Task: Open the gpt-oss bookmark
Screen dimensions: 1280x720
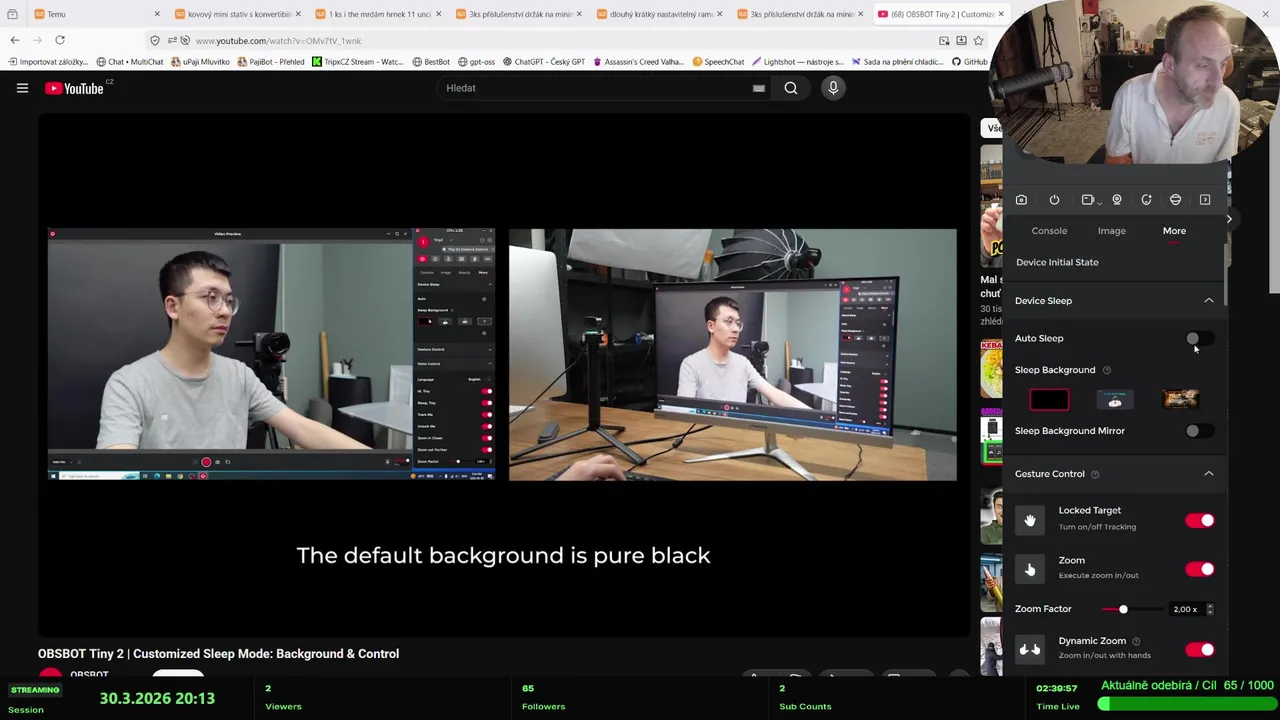Action: click(x=477, y=62)
